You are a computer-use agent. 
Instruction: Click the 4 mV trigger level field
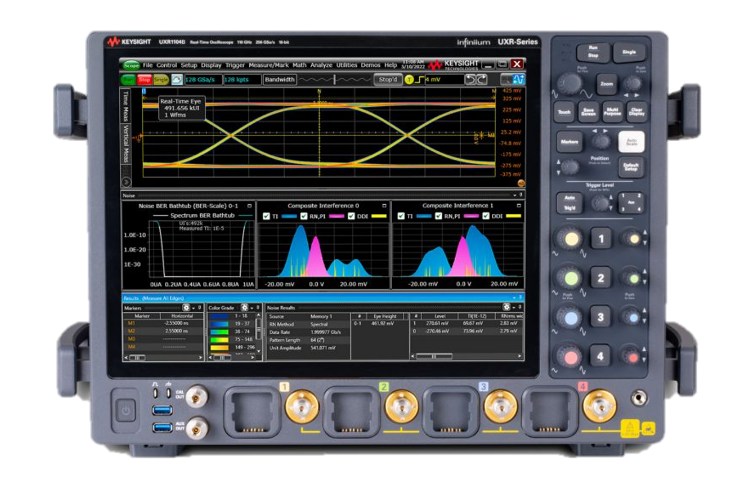[444, 79]
